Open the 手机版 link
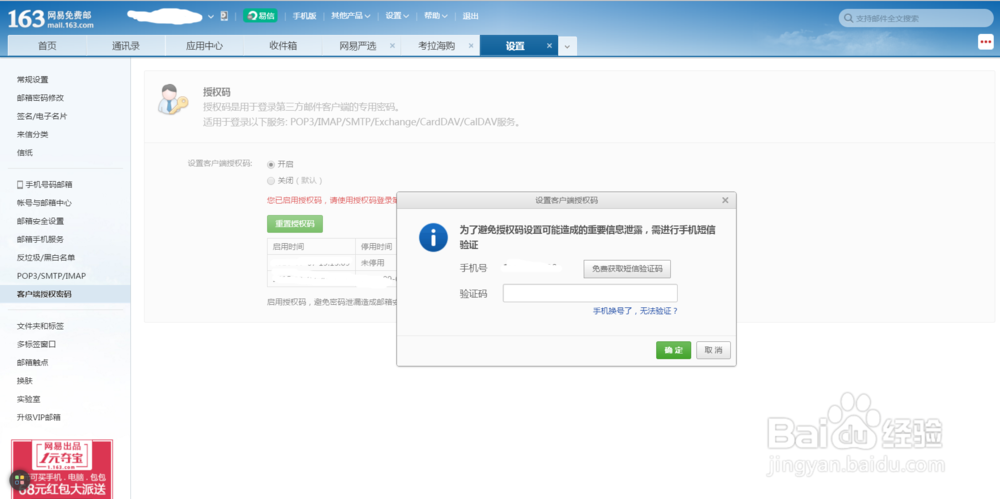Screen dimensions: 1000x499 coord(304,17)
